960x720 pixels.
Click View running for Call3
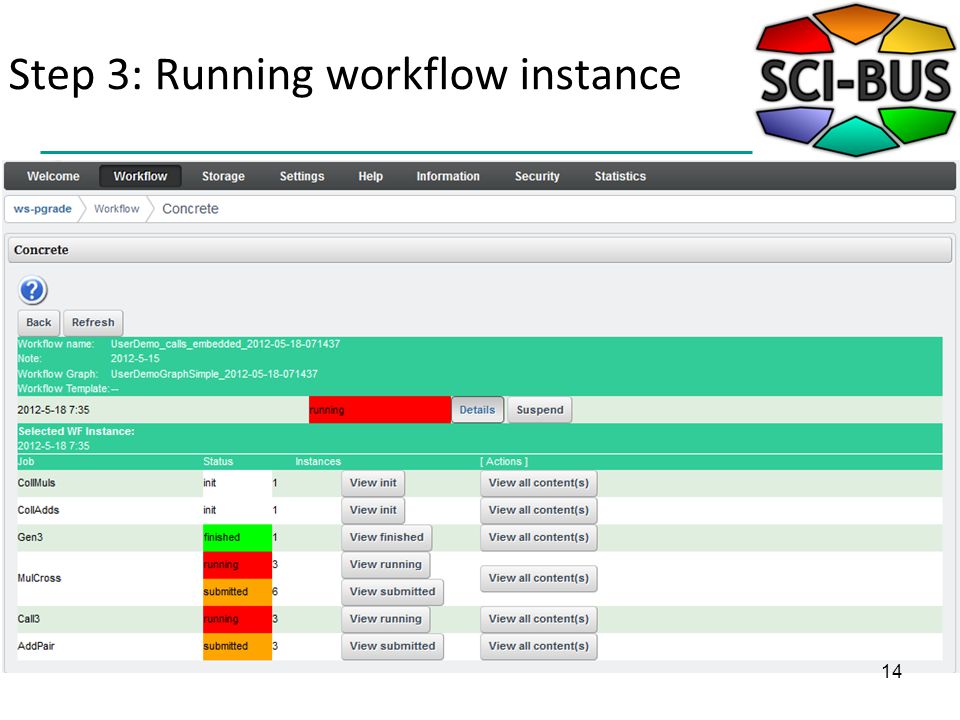pyautogui.click(x=386, y=619)
